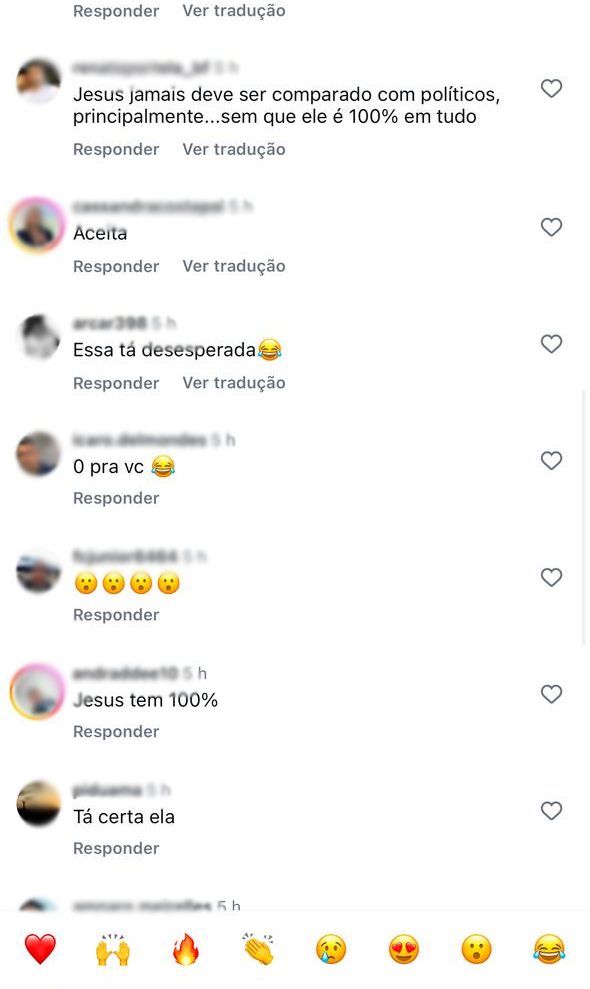This screenshot has width=590, height=989.
Task: View translation of the 'Aceita' comment
Action: click(234, 266)
